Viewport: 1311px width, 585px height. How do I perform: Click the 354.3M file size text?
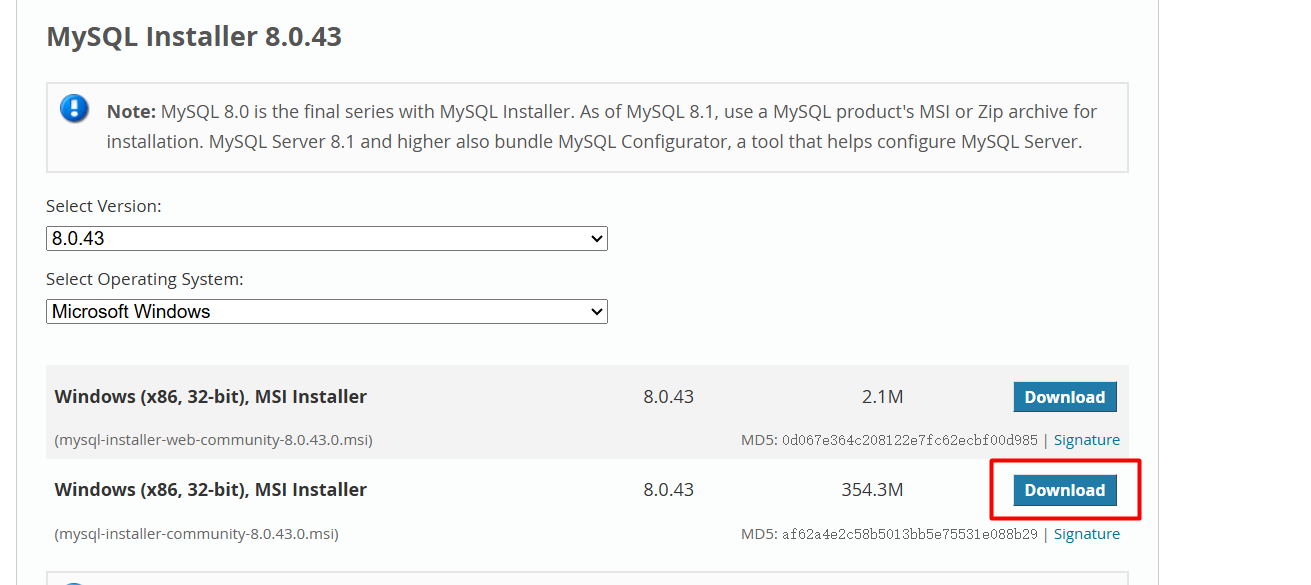click(872, 490)
